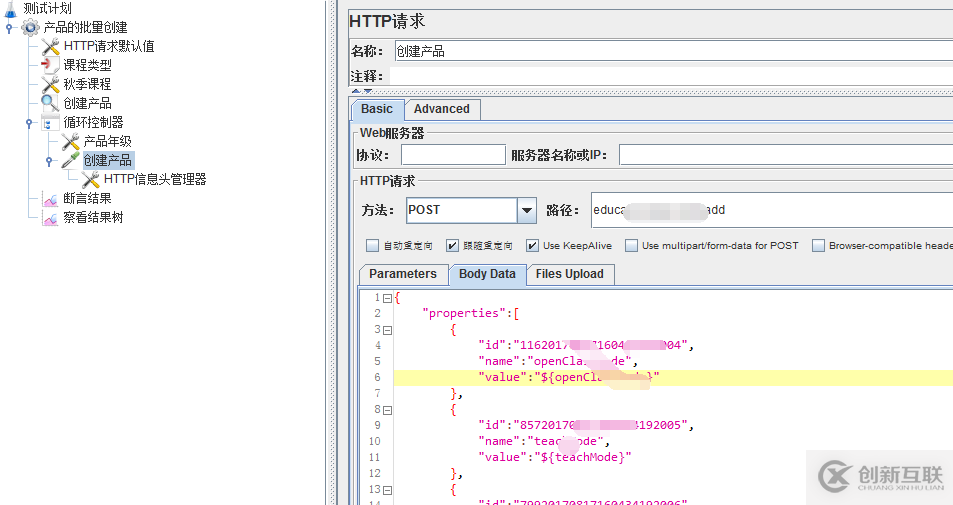953x505 pixels.
Task: Switch to the Basic tab
Action: click(377, 109)
